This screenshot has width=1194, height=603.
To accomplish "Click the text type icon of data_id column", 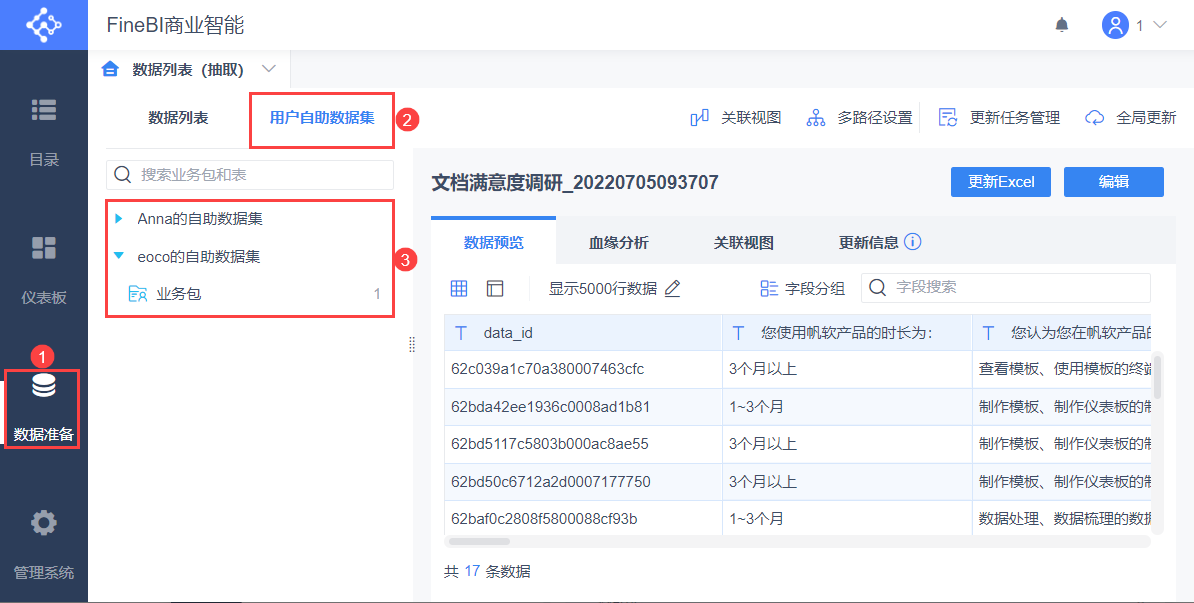I will tap(461, 333).
